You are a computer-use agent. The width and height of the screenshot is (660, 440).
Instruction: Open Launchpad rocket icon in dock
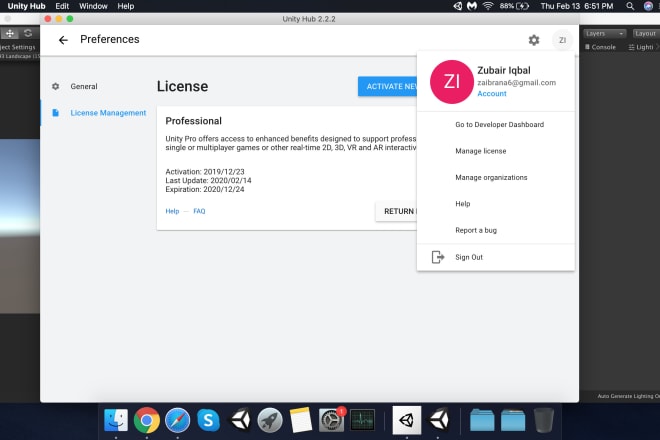(270, 420)
